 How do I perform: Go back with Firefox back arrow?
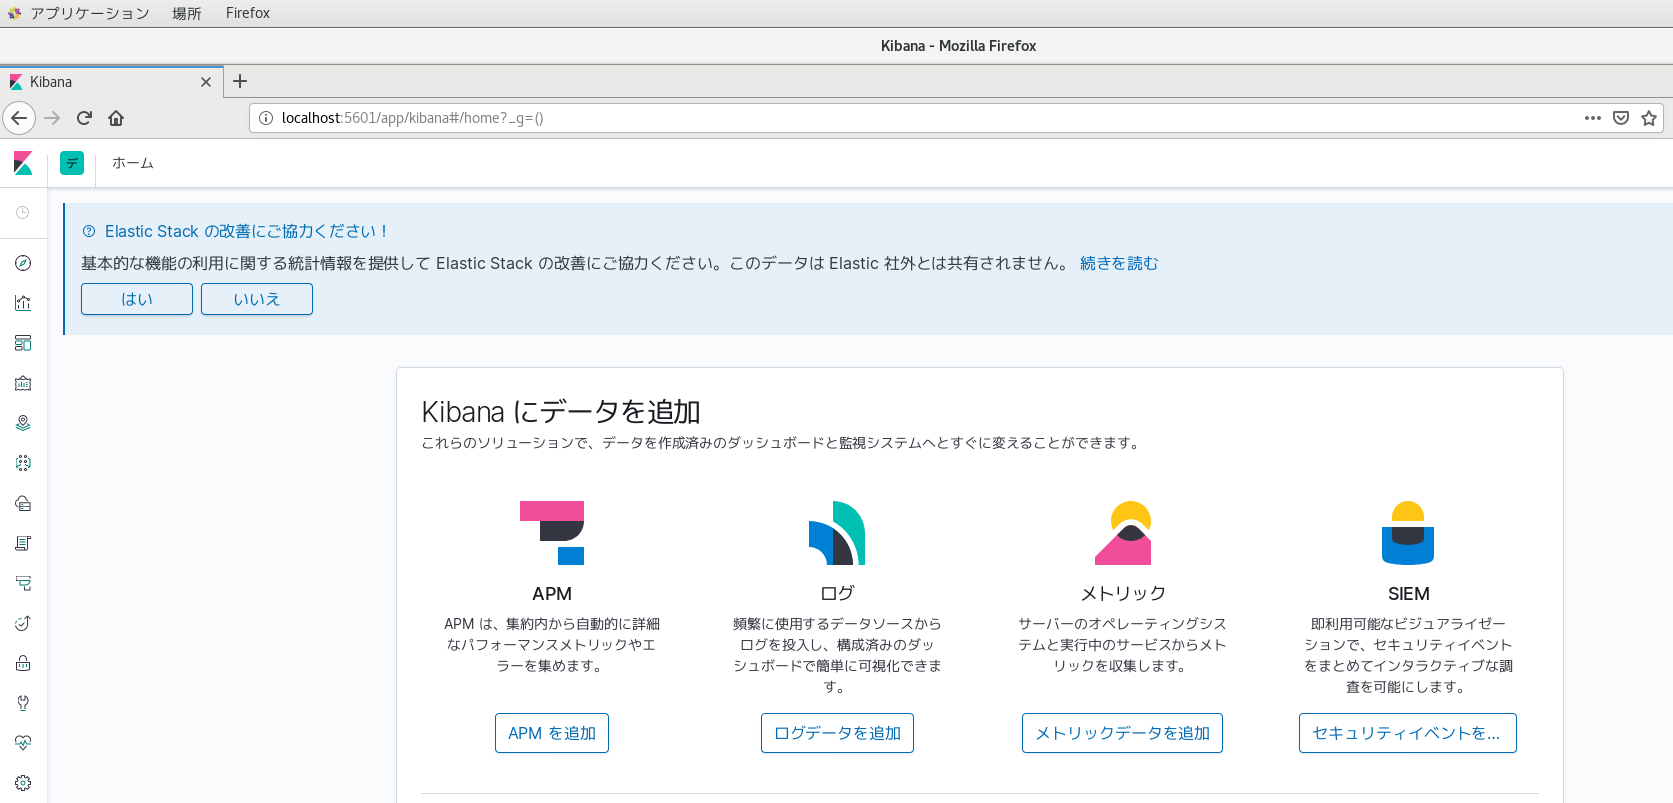[19, 118]
